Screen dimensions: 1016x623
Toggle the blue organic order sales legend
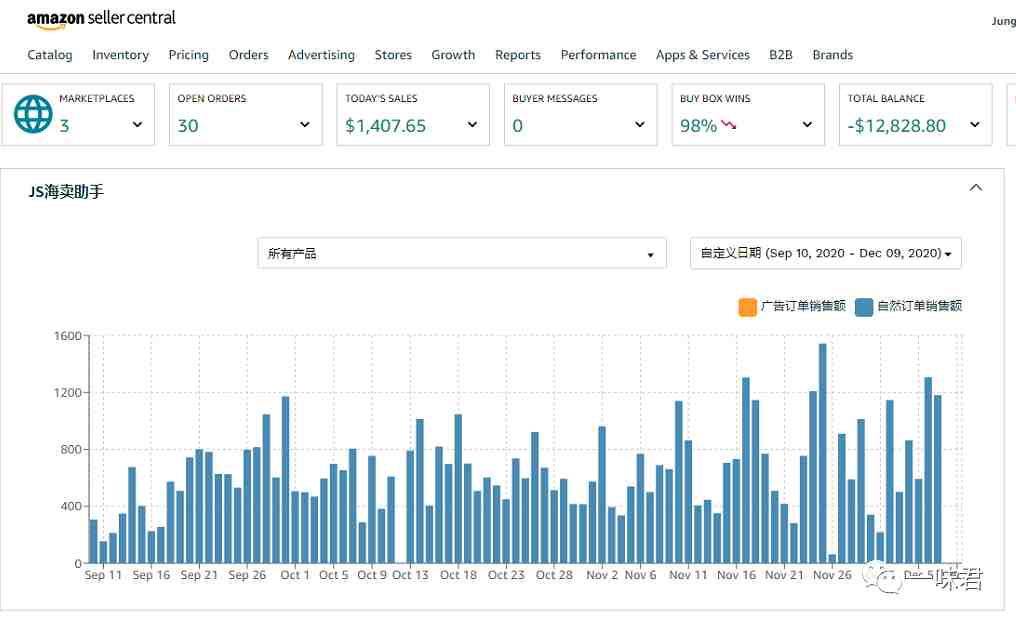[864, 307]
